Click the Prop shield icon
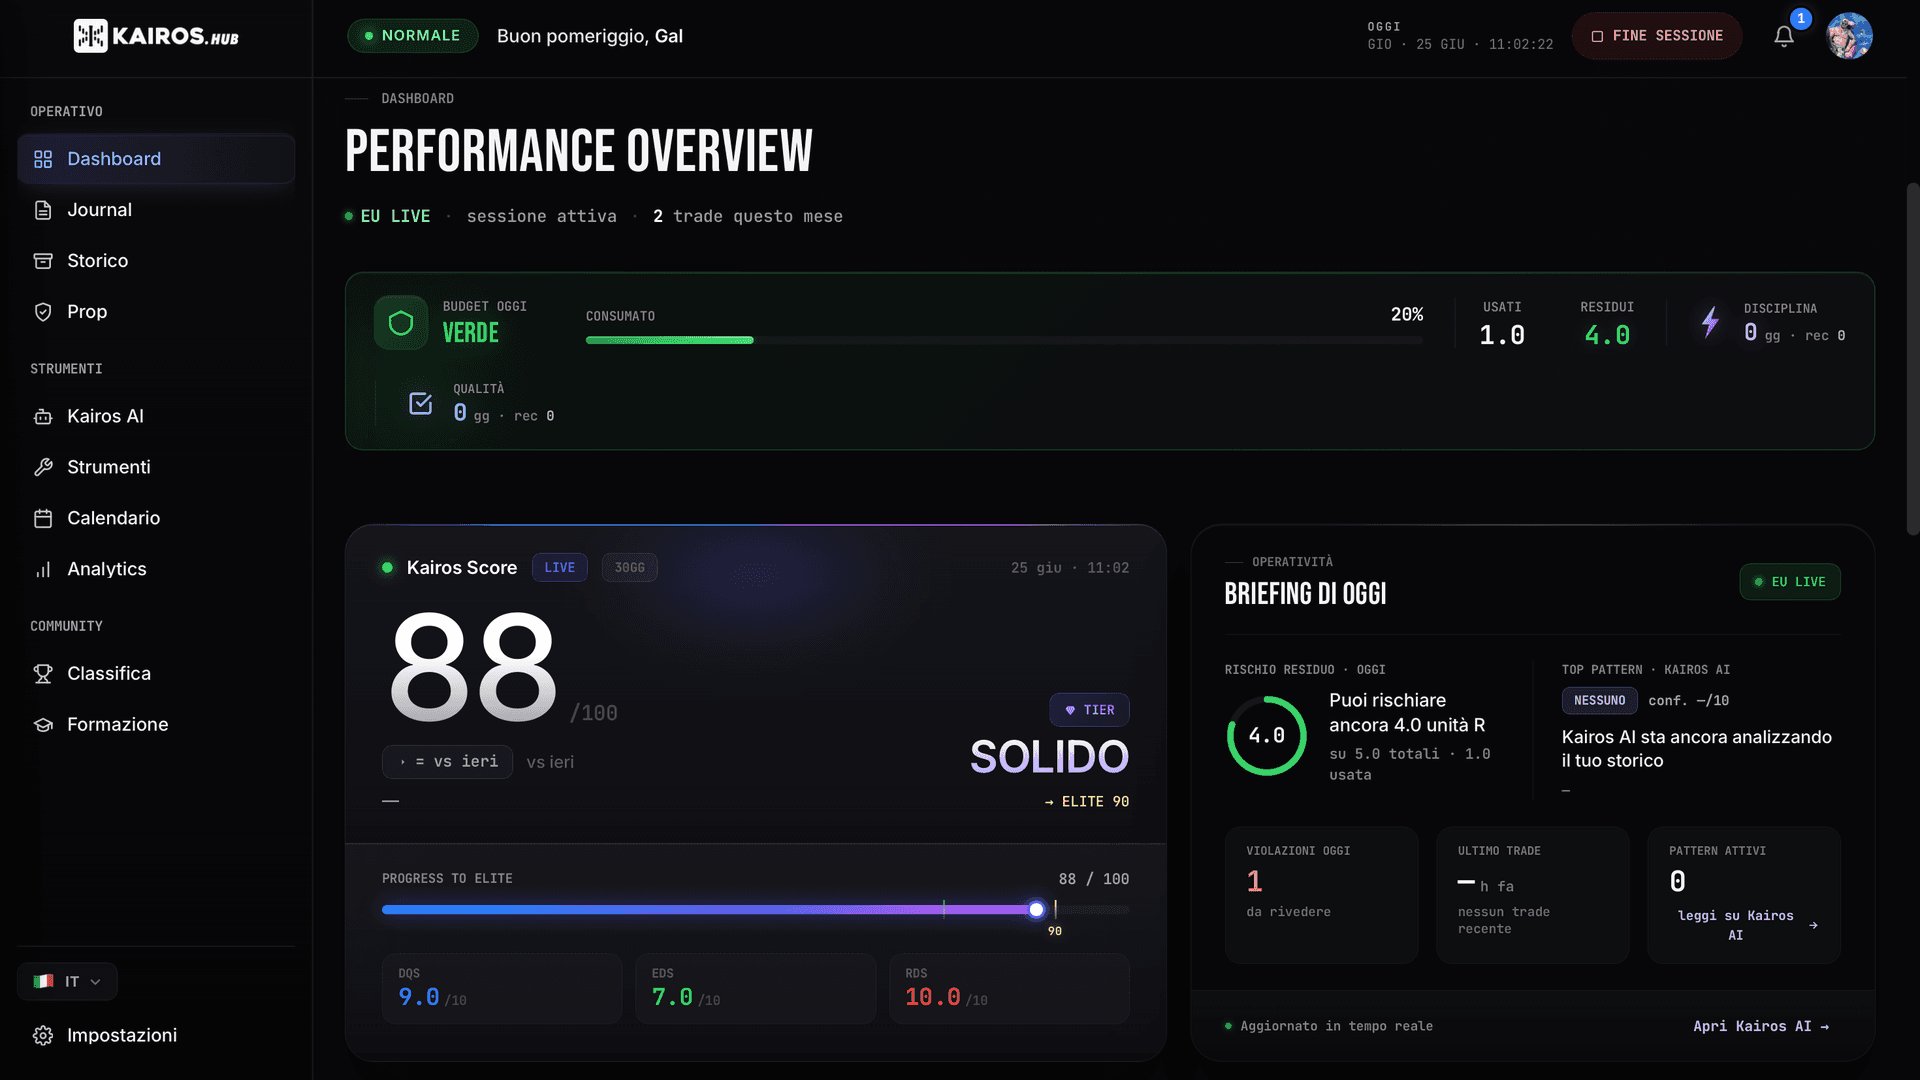 (43, 312)
